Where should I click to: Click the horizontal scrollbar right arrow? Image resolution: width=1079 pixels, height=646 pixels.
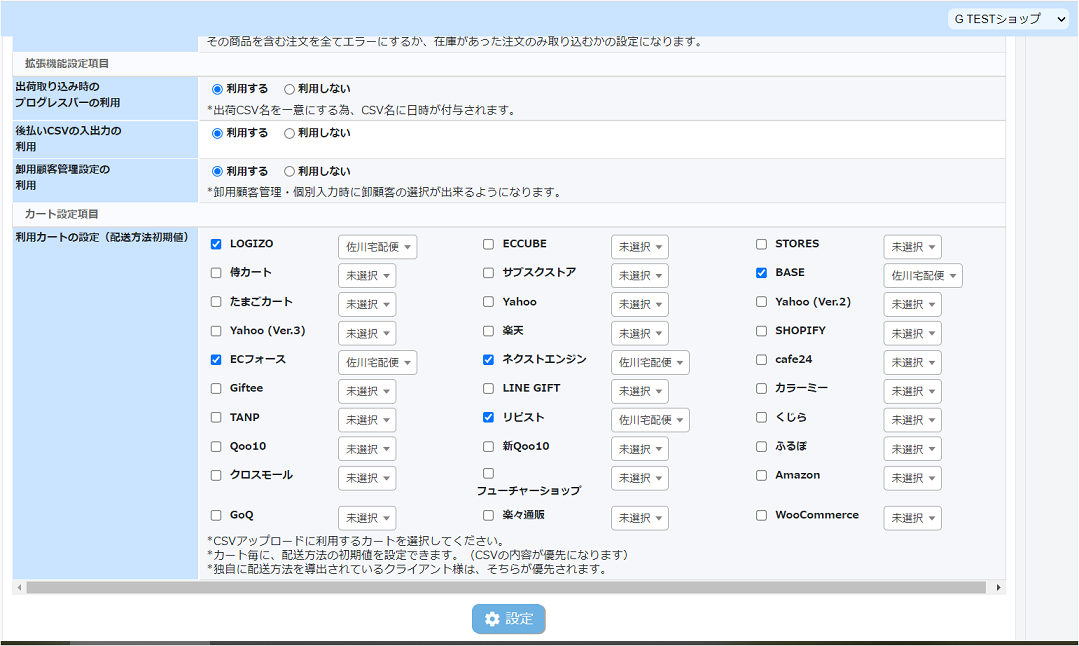click(998, 588)
